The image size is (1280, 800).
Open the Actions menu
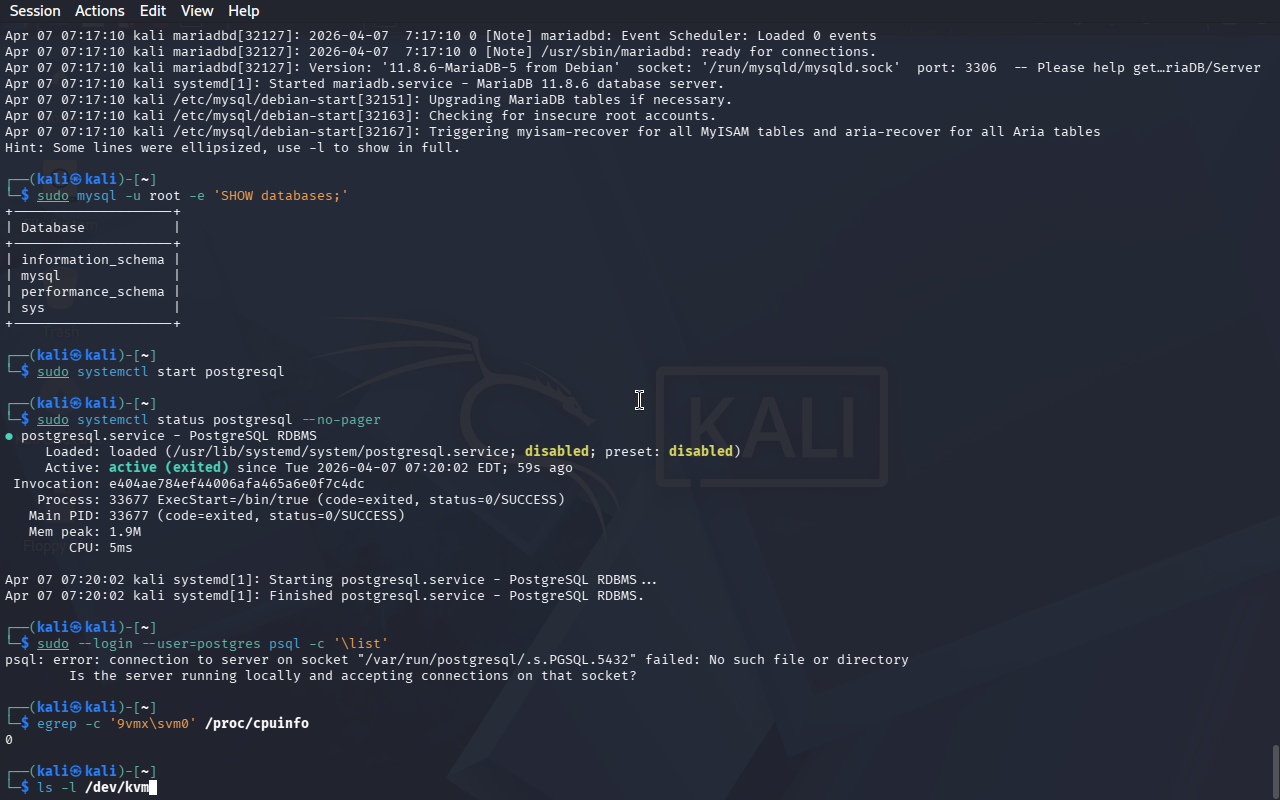point(100,11)
